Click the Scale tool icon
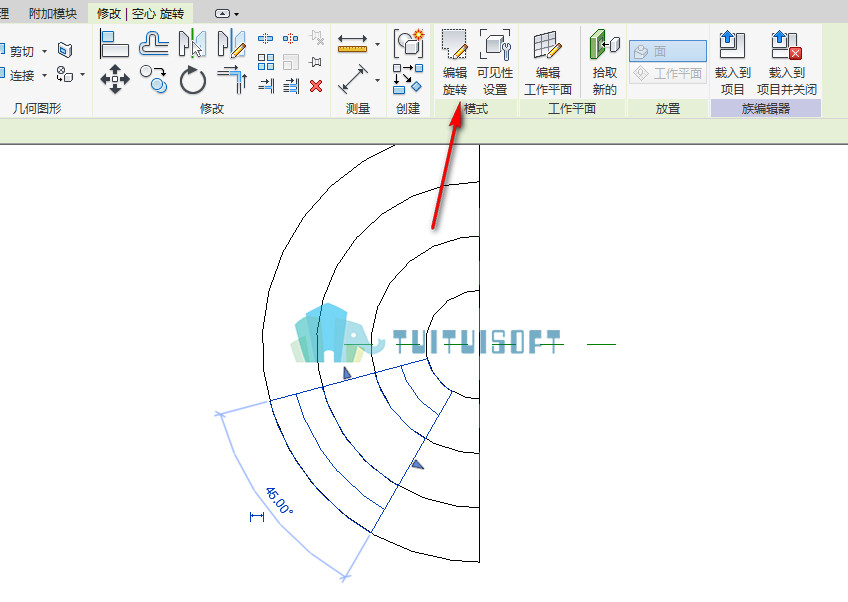Viewport: 848px width, 602px height. coord(291,62)
